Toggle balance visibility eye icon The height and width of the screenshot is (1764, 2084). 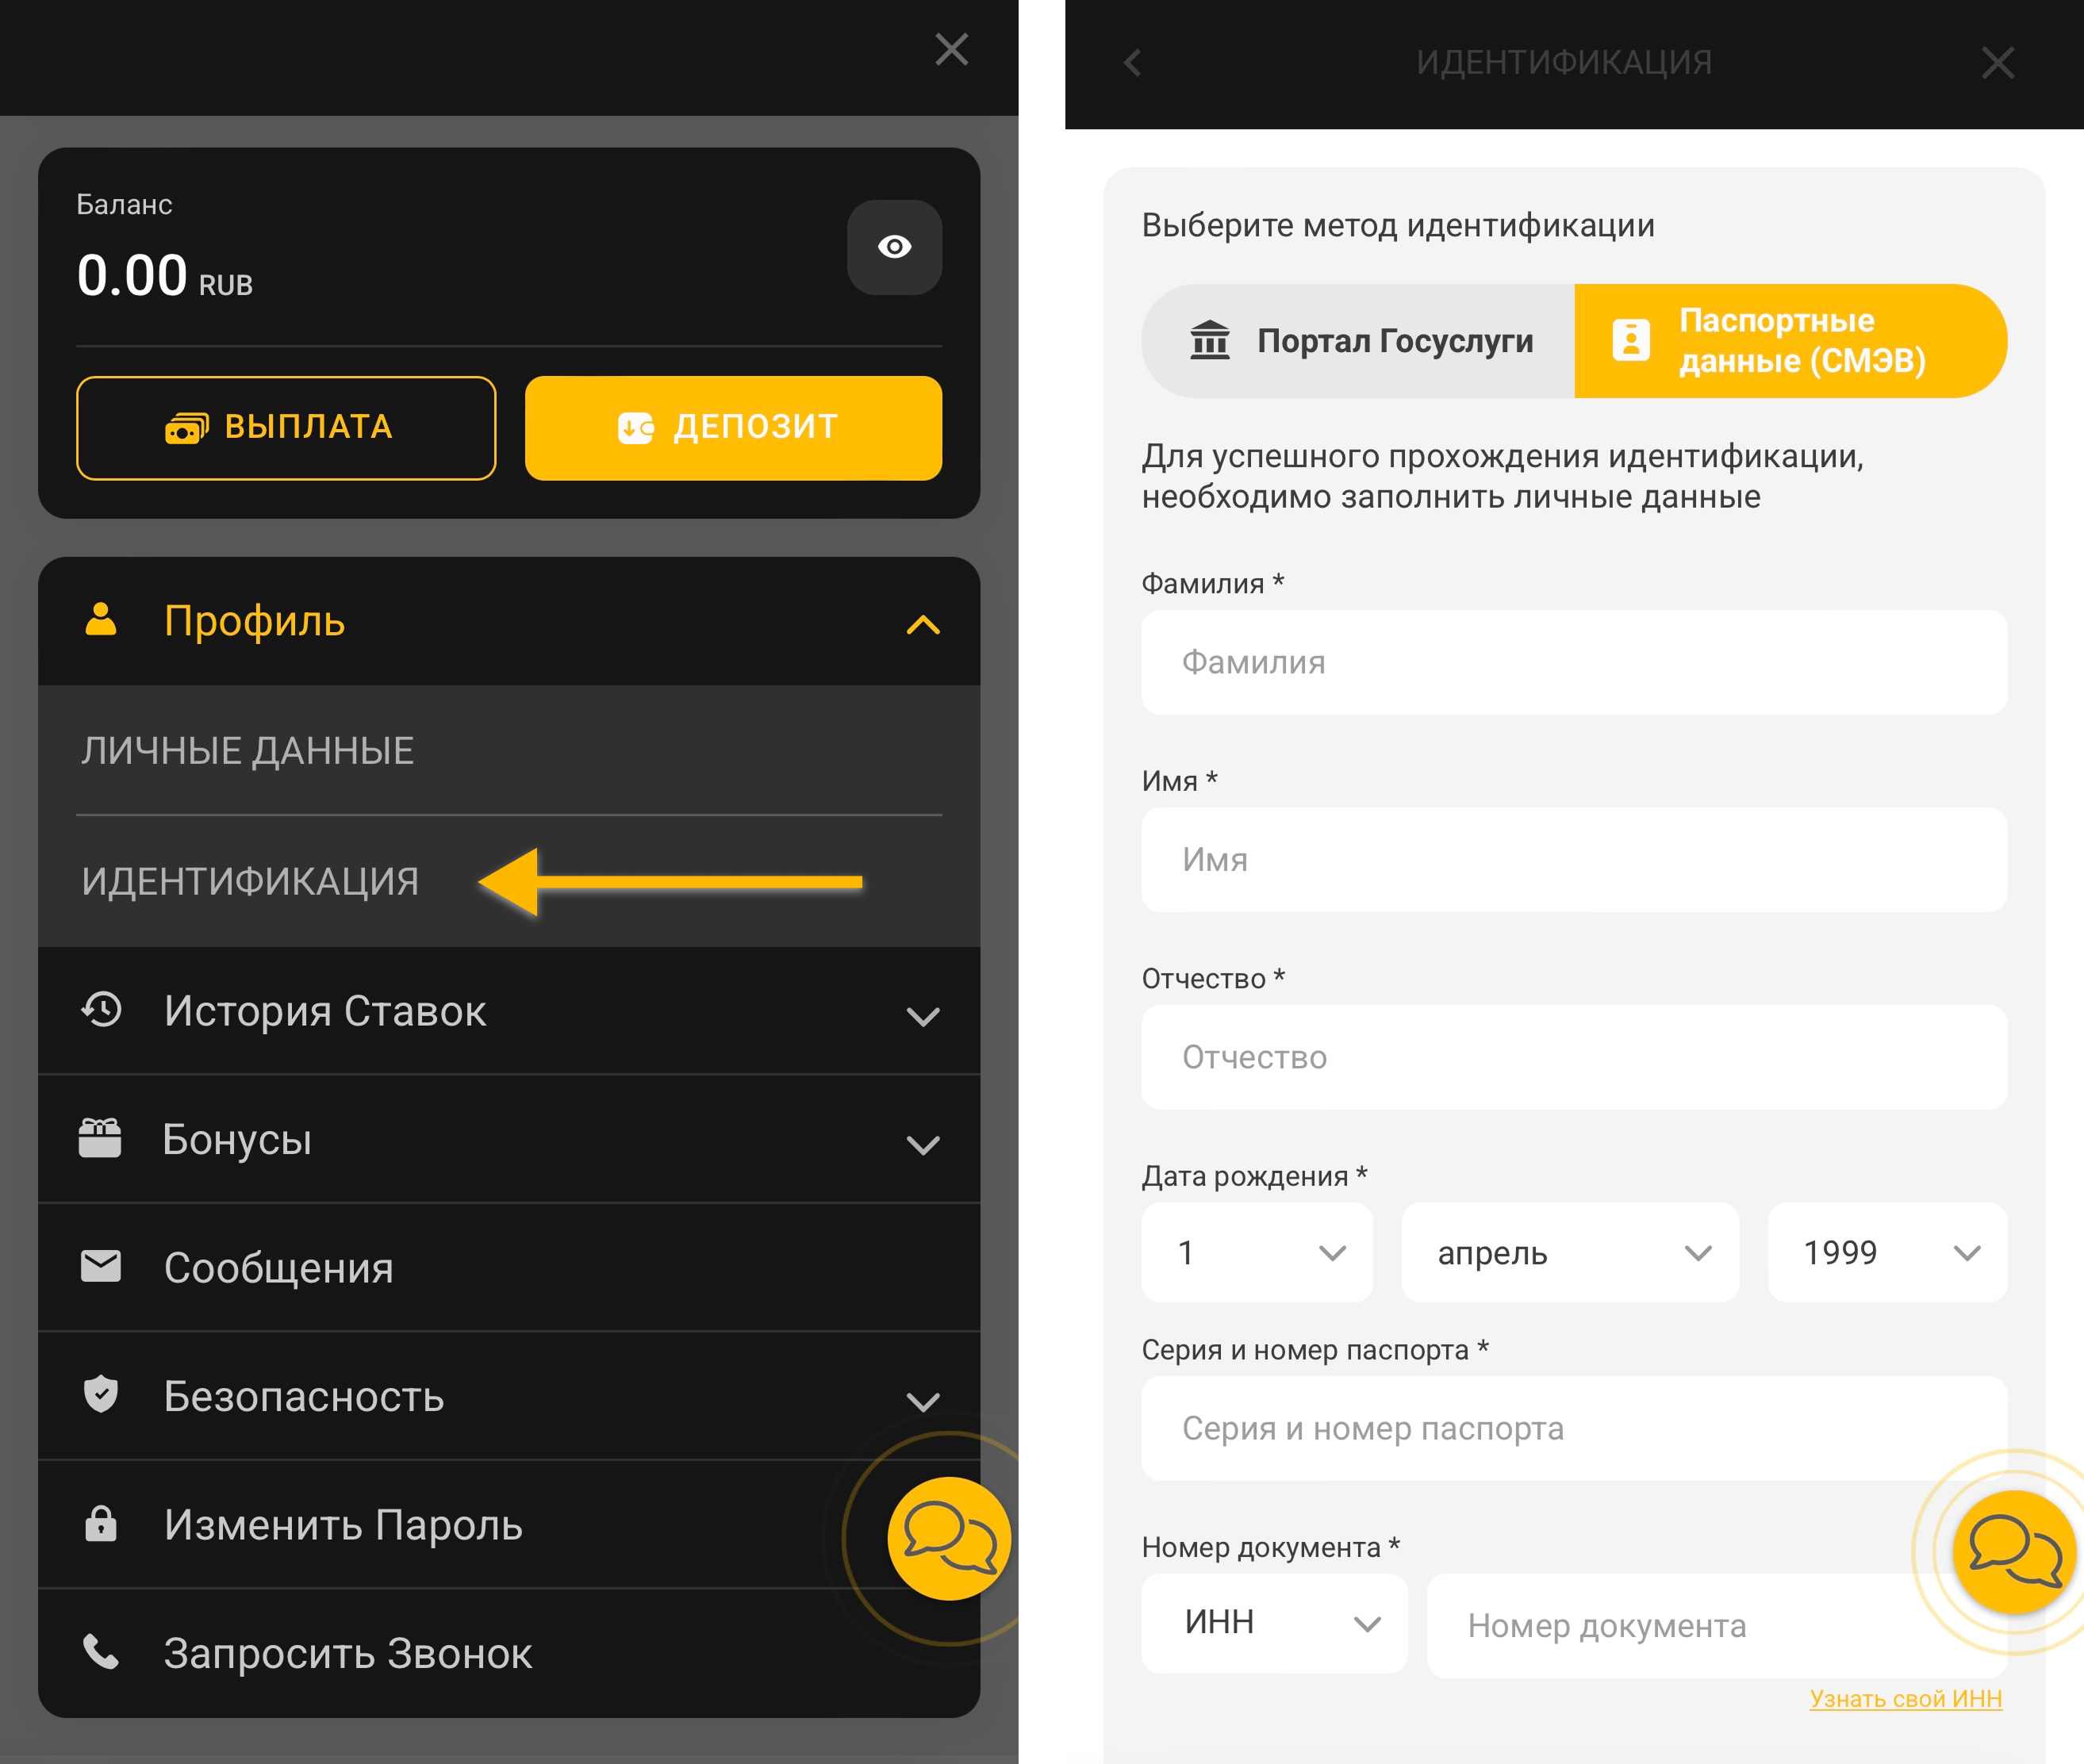coord(893,247)
